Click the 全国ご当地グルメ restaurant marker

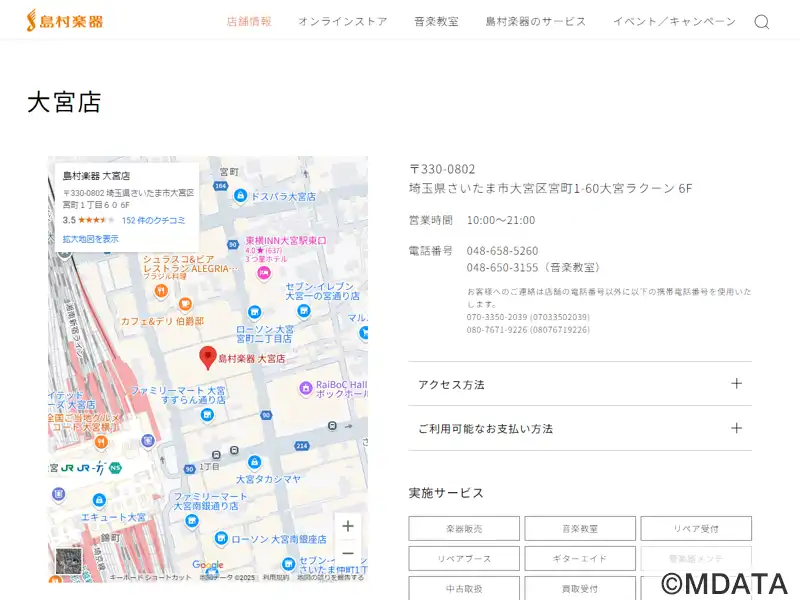(101, 442)
